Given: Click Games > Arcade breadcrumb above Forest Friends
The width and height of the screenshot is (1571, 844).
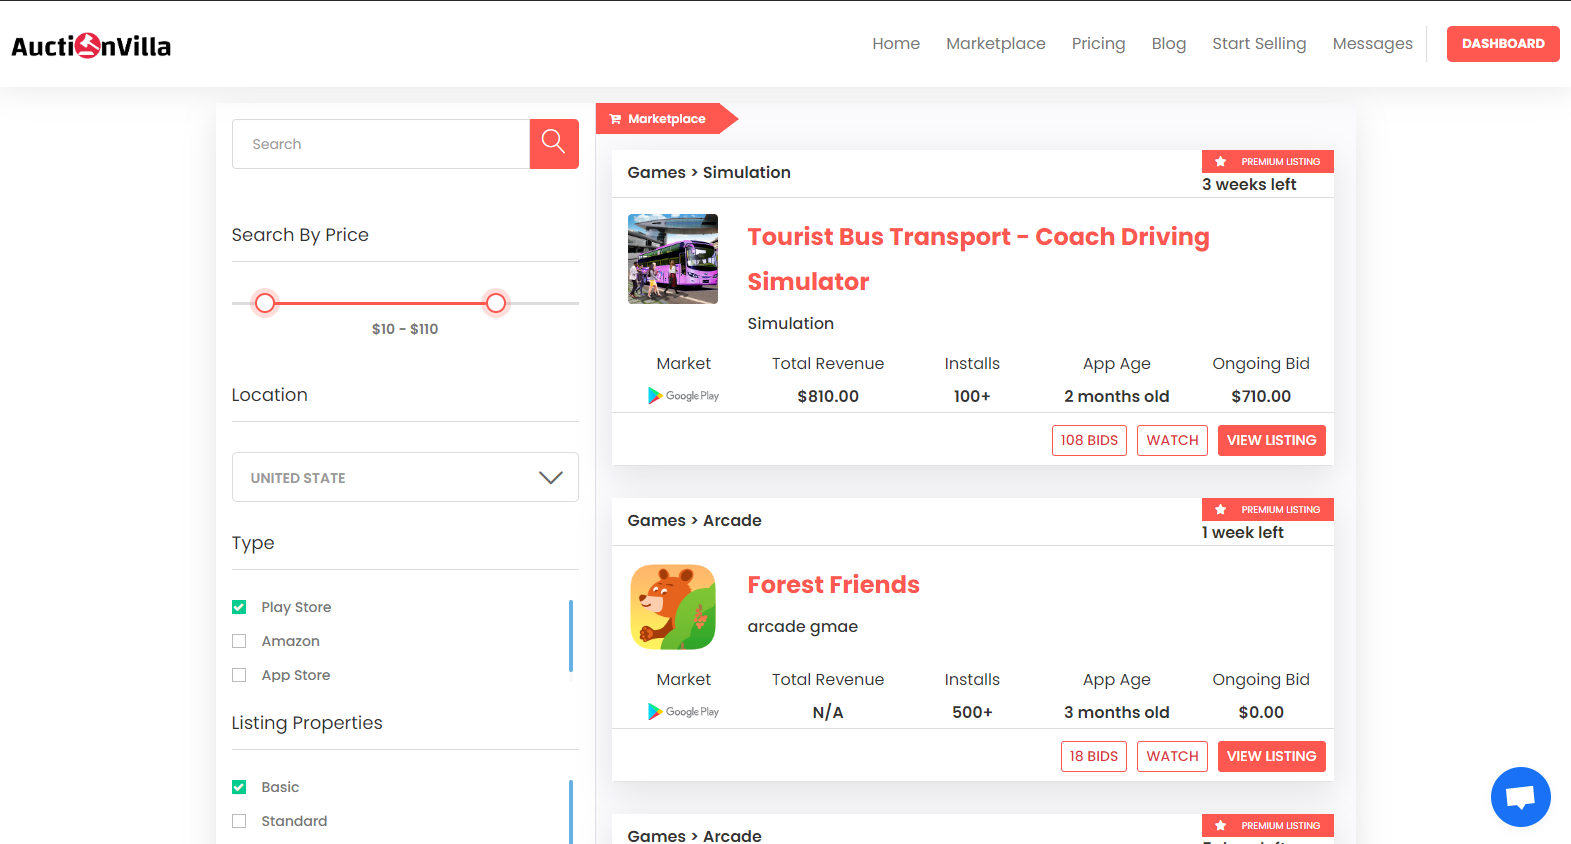Looking at the screenshot, I should coord(694,521).
